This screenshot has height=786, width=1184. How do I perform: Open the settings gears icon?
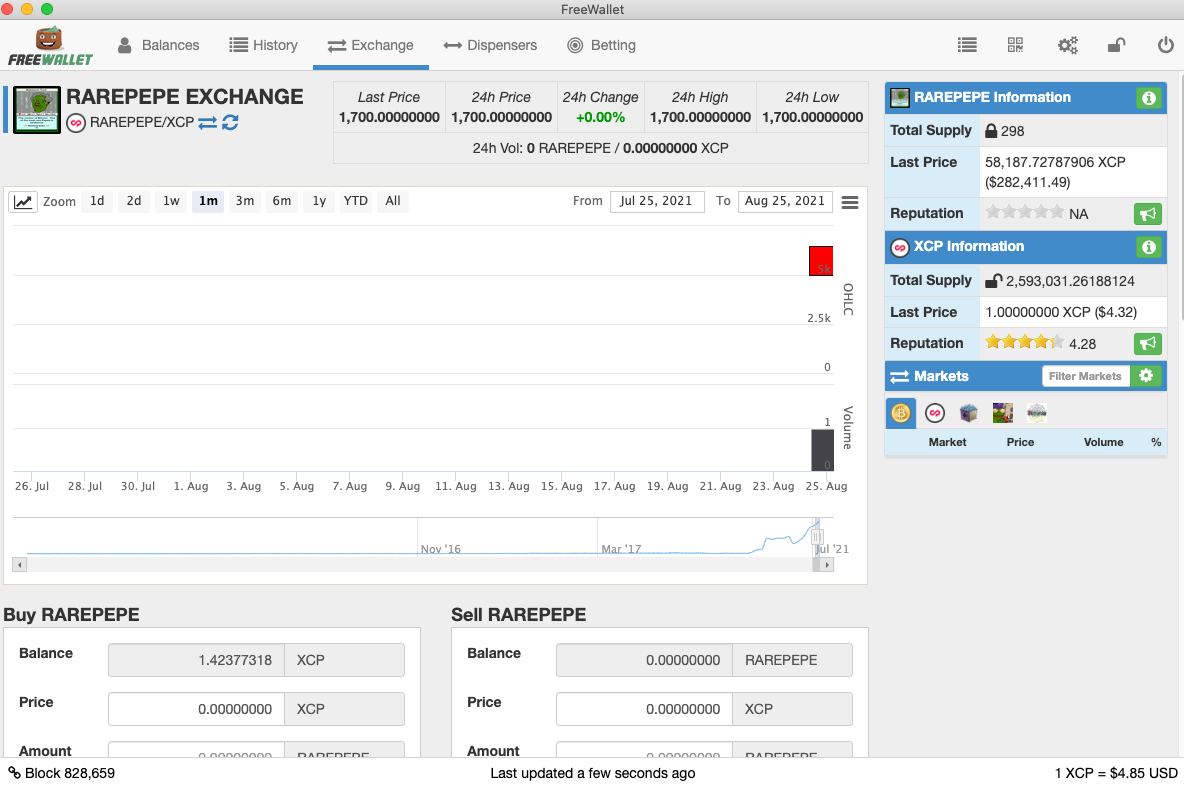pos(1067,45)
